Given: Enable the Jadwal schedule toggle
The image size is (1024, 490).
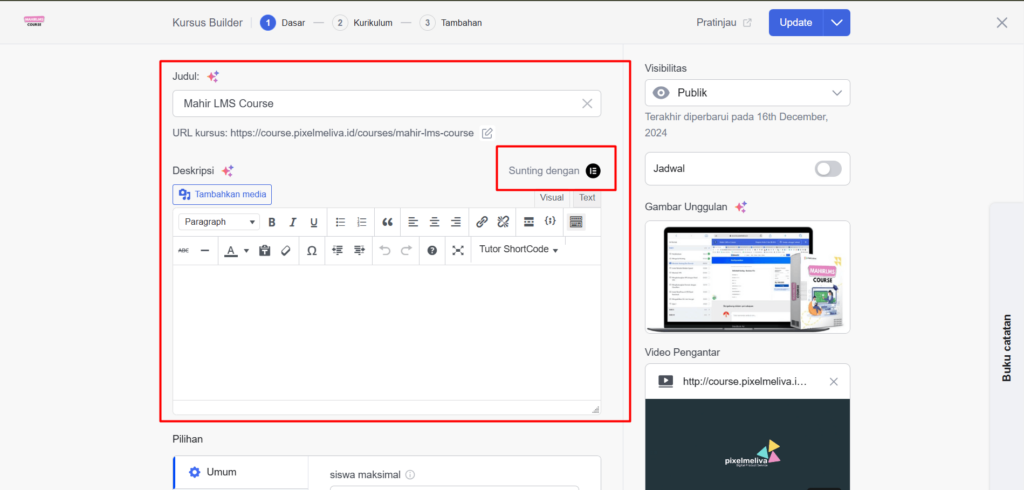Looking at the screenshot, I should pyautogui.click(x=828, y=169).
